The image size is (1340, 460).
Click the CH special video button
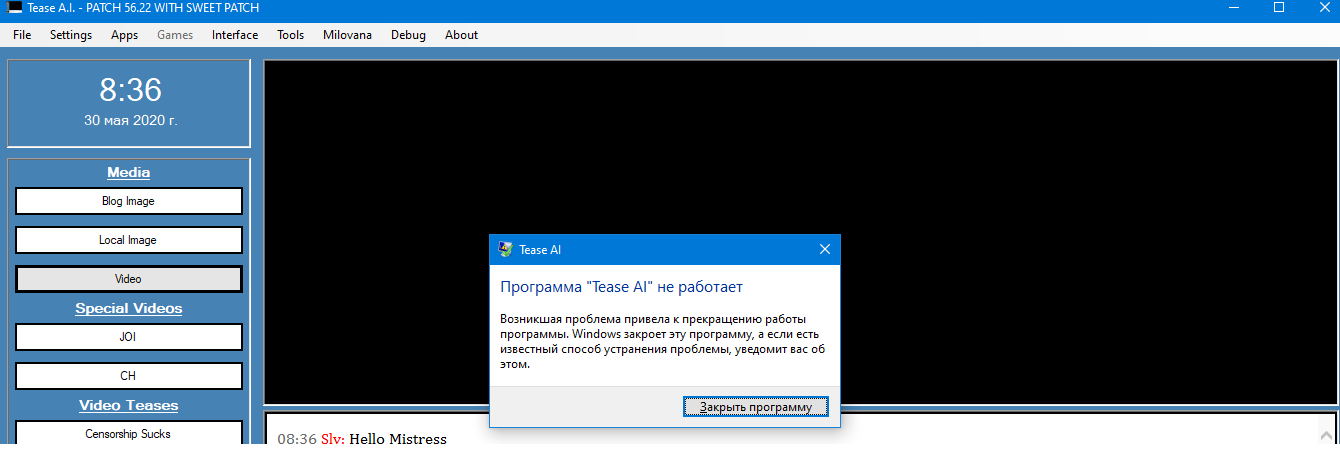129,376
